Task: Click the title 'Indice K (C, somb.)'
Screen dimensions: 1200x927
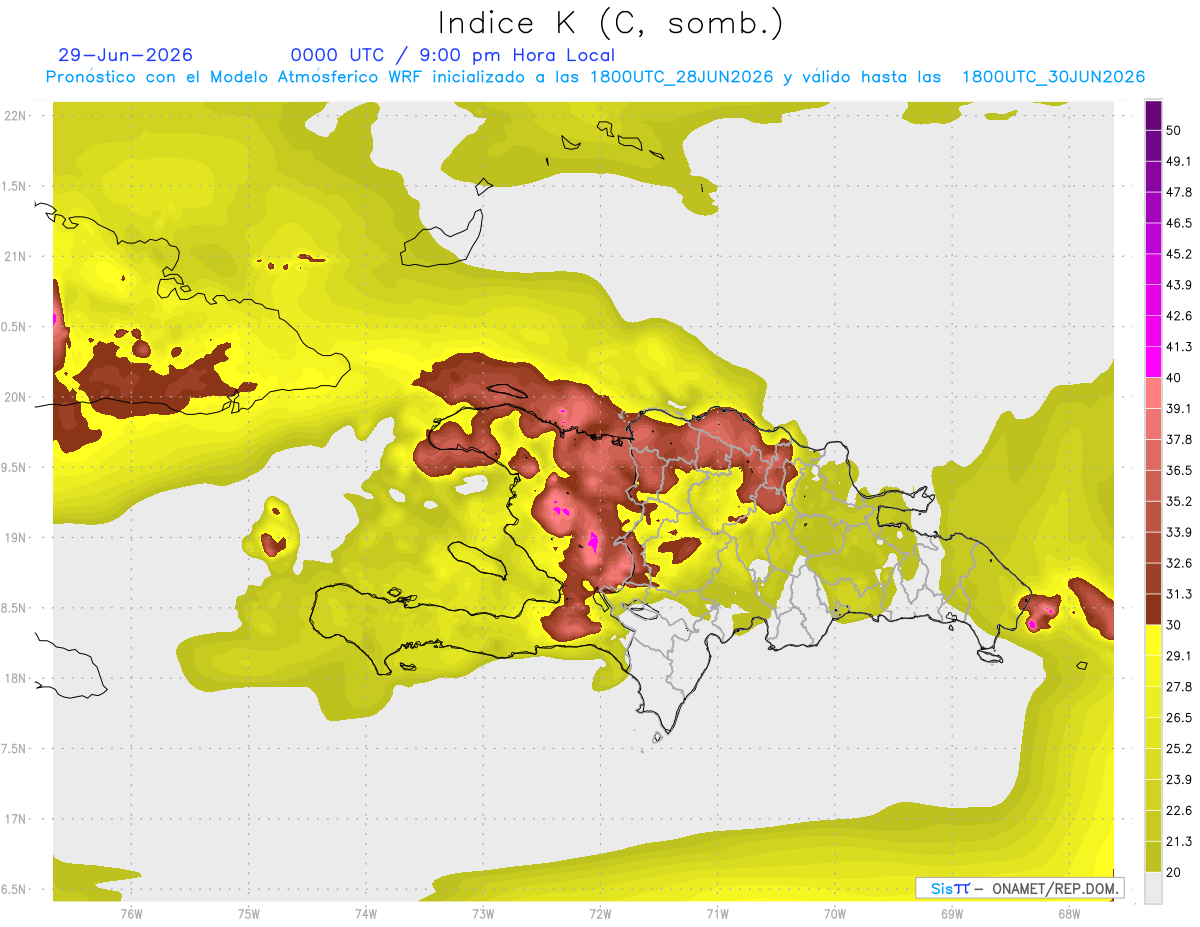Action: click(611, 24)
